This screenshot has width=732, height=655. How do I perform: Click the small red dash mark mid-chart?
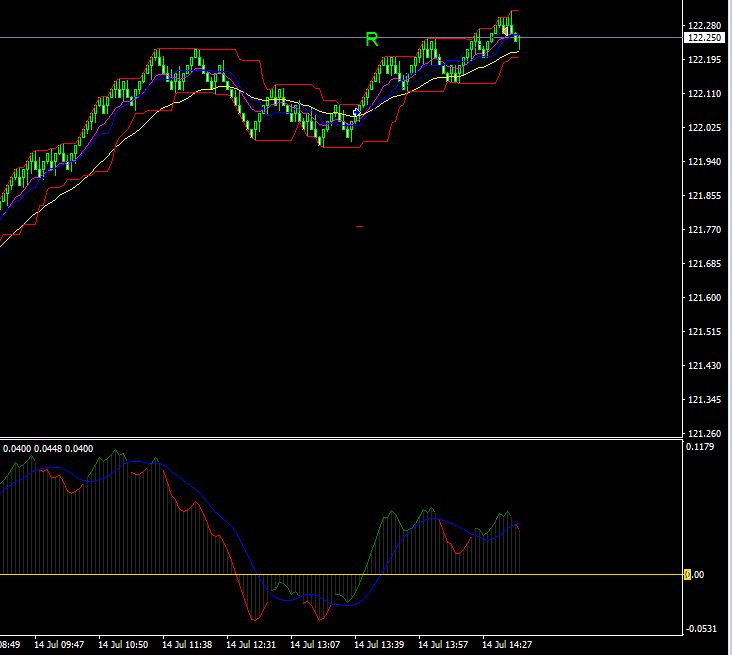(359, 226)
